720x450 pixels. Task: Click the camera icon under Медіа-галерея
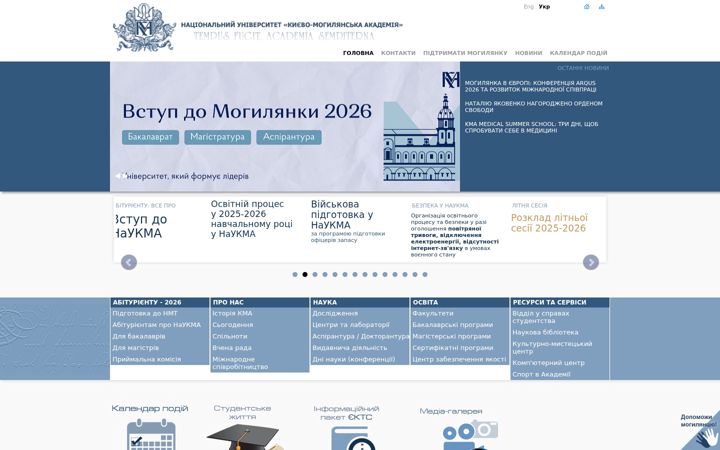tap(470, 435)
